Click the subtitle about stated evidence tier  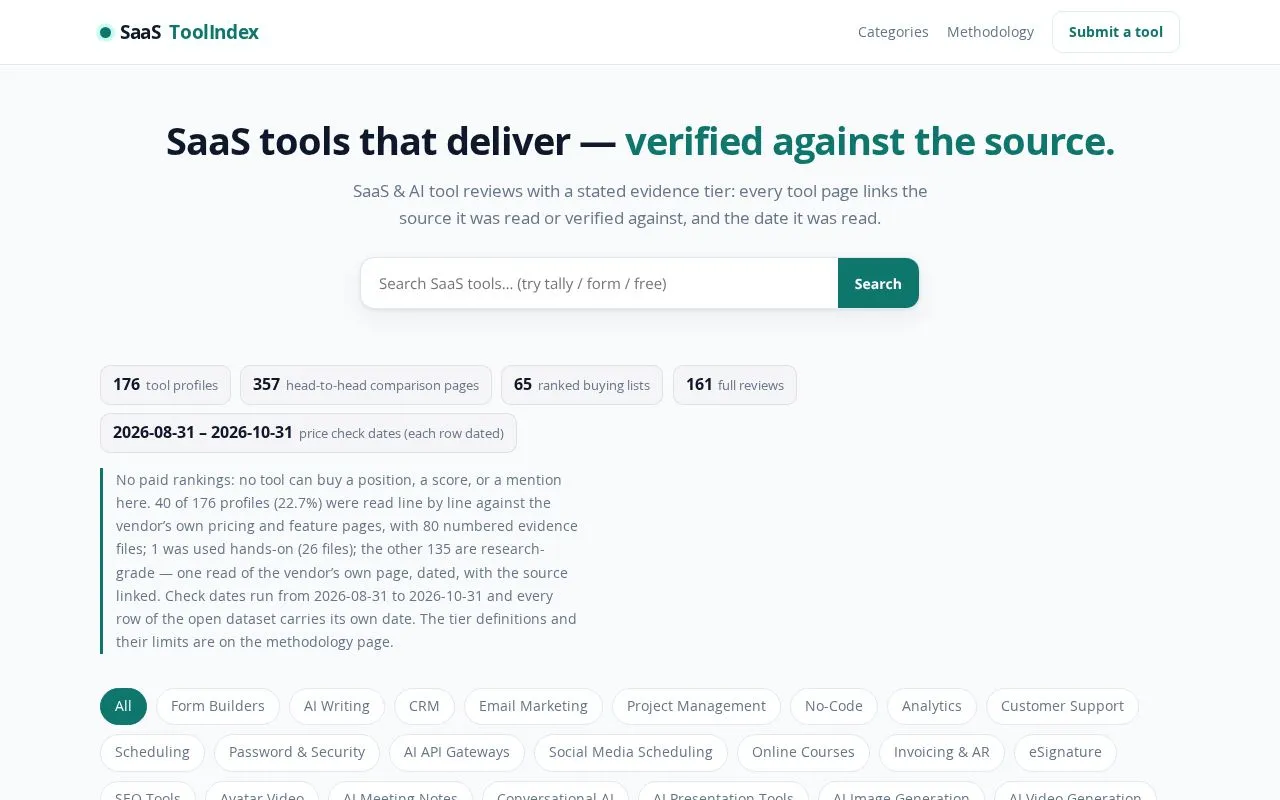tap(640, 204)
